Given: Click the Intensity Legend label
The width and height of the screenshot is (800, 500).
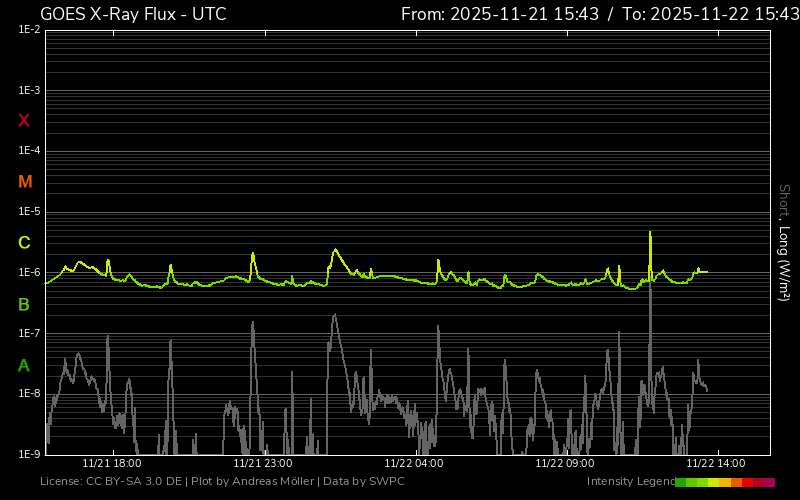Looking at the screenshot, I should 629,482.
